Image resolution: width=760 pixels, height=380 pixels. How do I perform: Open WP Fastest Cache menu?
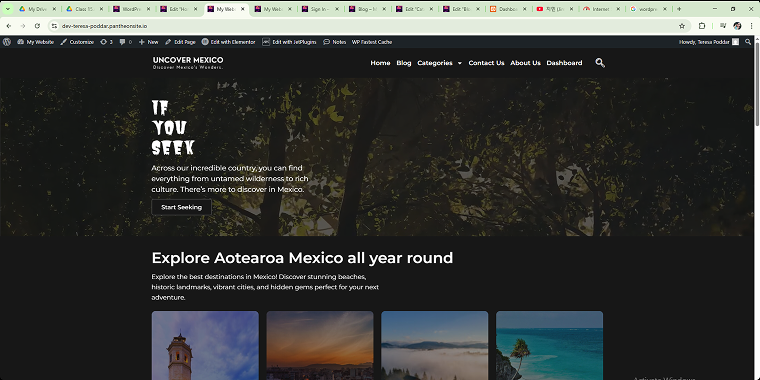[x=372, y=42]
